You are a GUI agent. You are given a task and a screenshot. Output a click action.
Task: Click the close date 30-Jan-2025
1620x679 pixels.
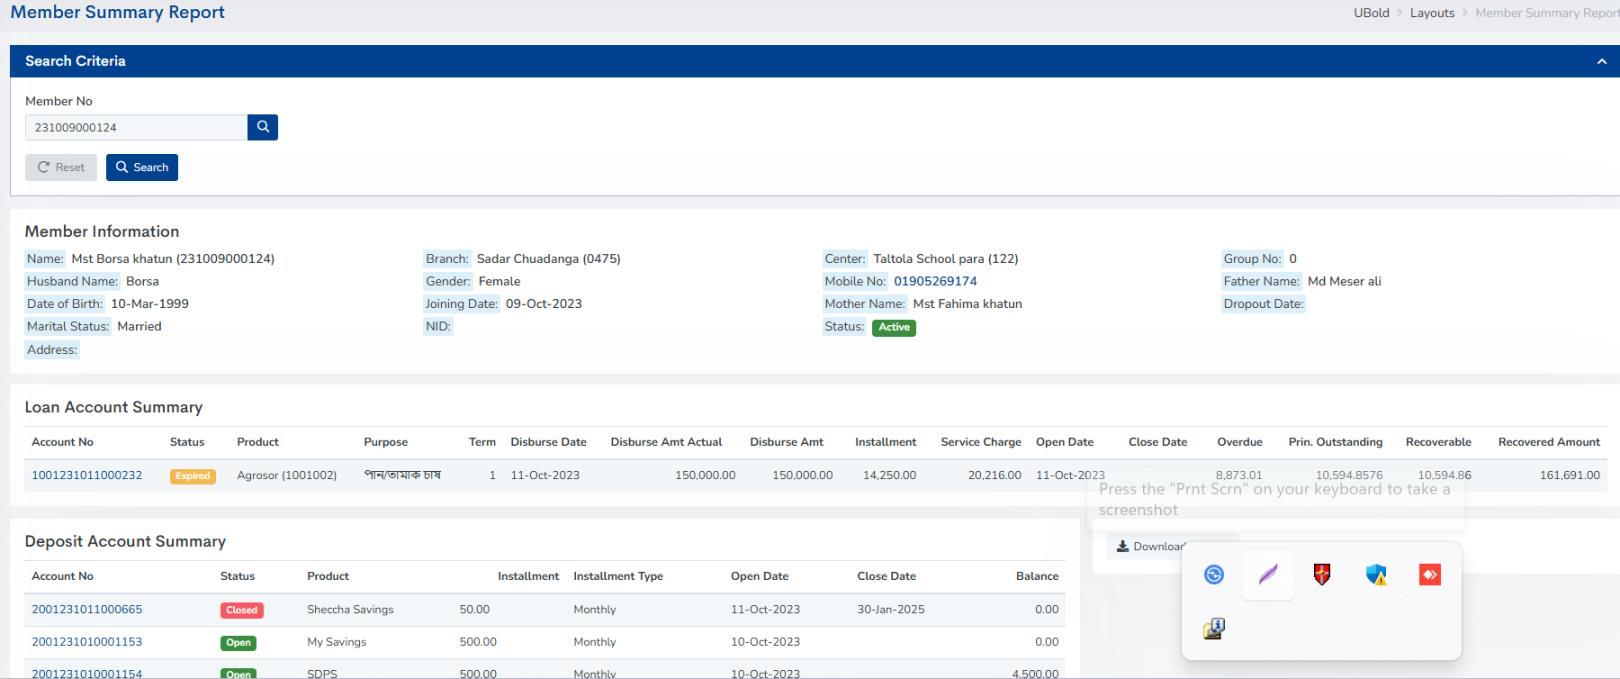[891, 609]
